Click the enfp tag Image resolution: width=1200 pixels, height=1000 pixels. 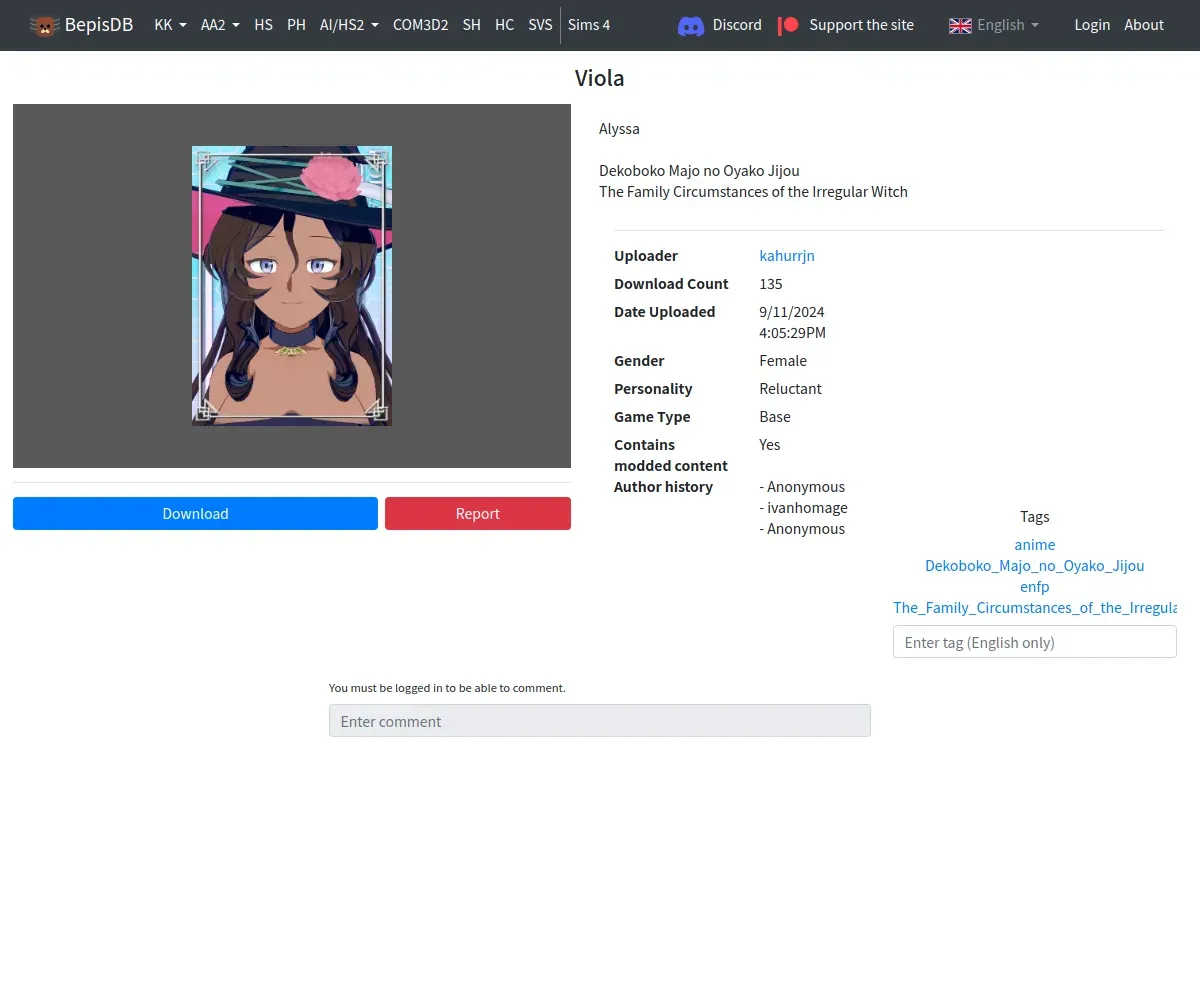coord(1035,587)
